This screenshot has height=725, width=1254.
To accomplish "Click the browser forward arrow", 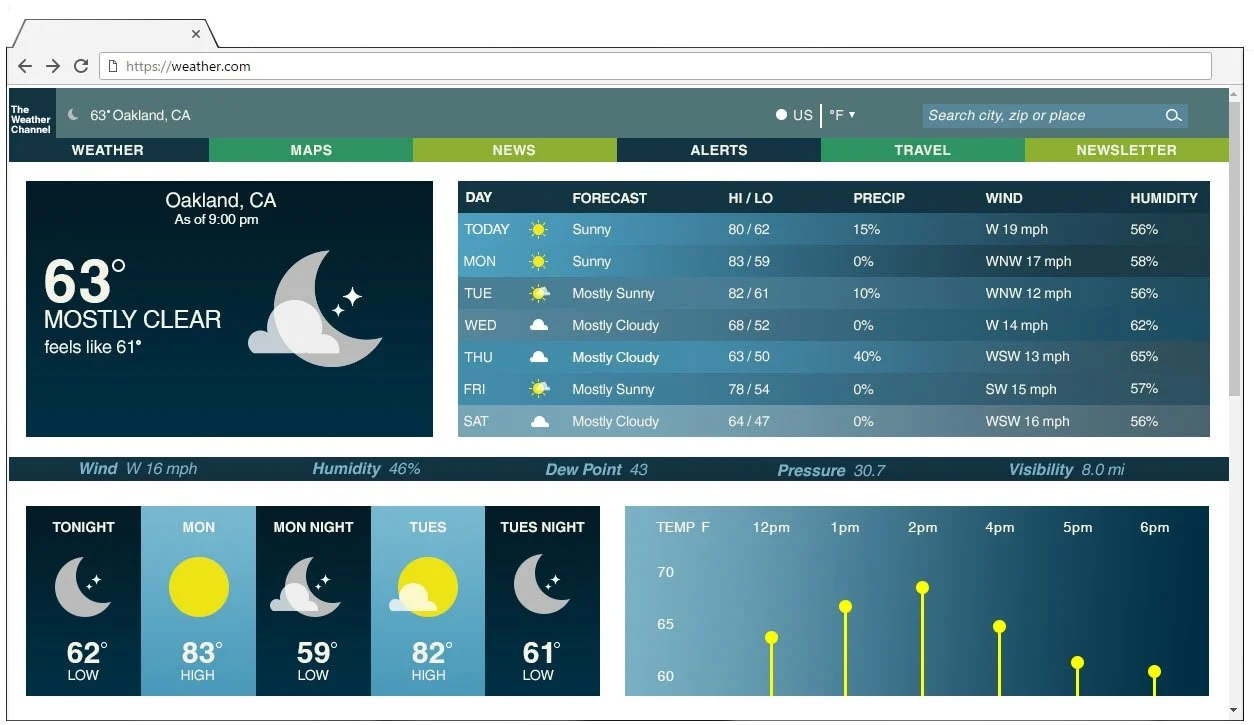I will [53, 67].
